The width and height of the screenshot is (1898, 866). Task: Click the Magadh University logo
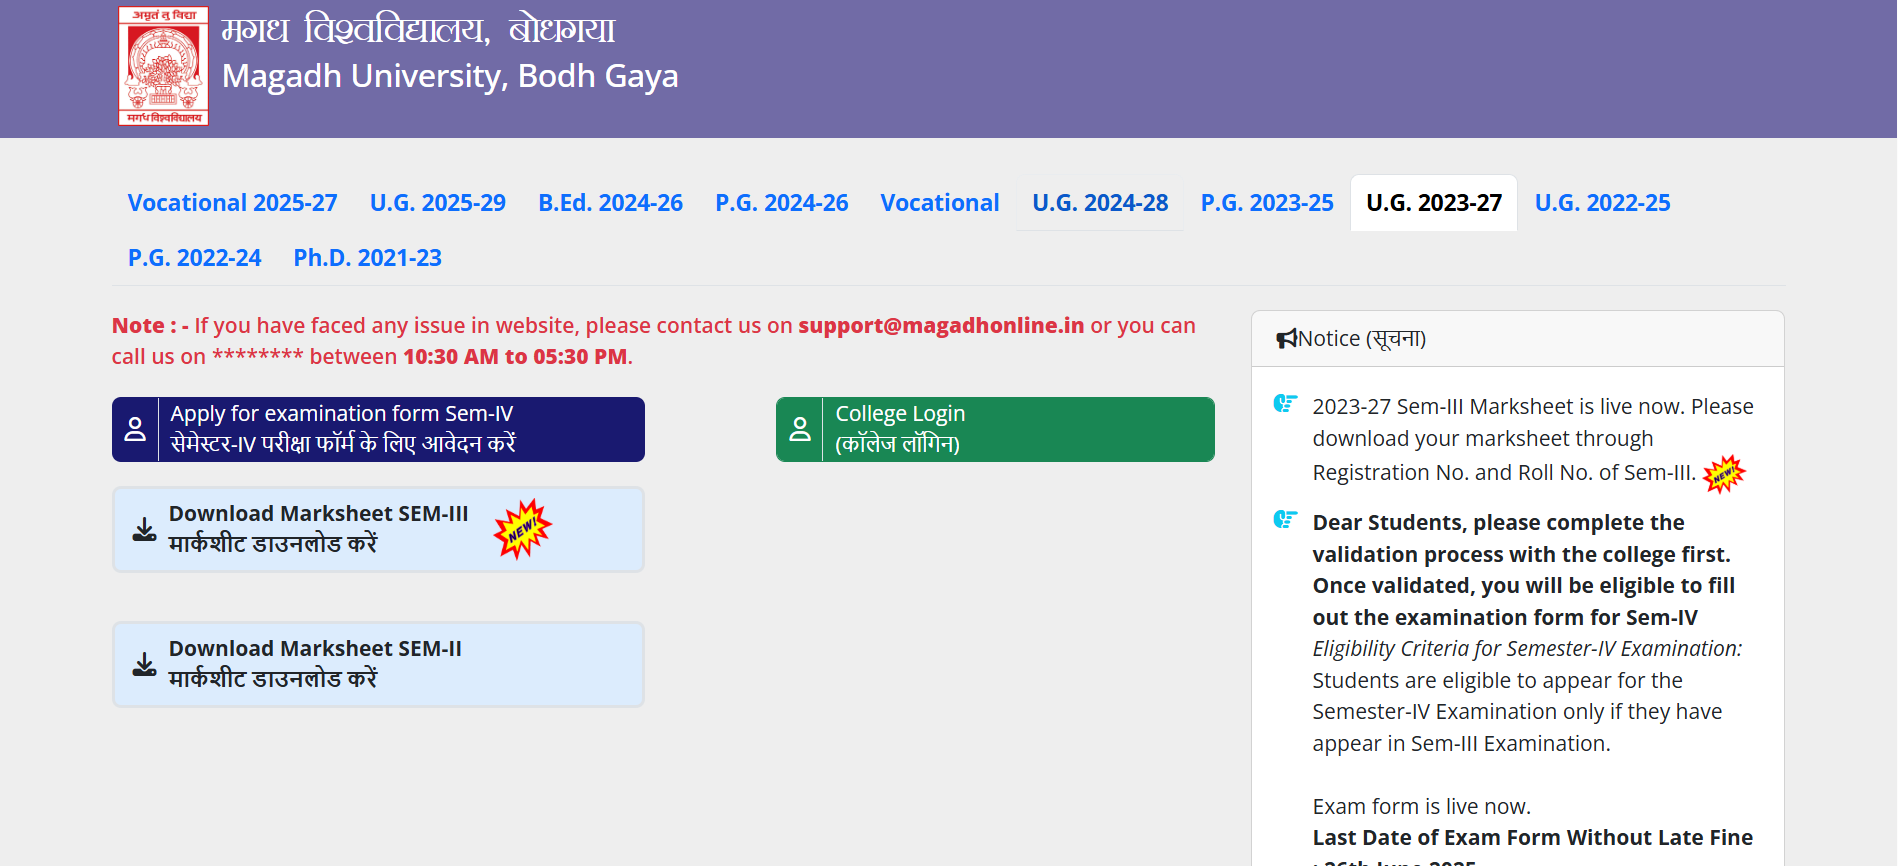coord(164,66)
